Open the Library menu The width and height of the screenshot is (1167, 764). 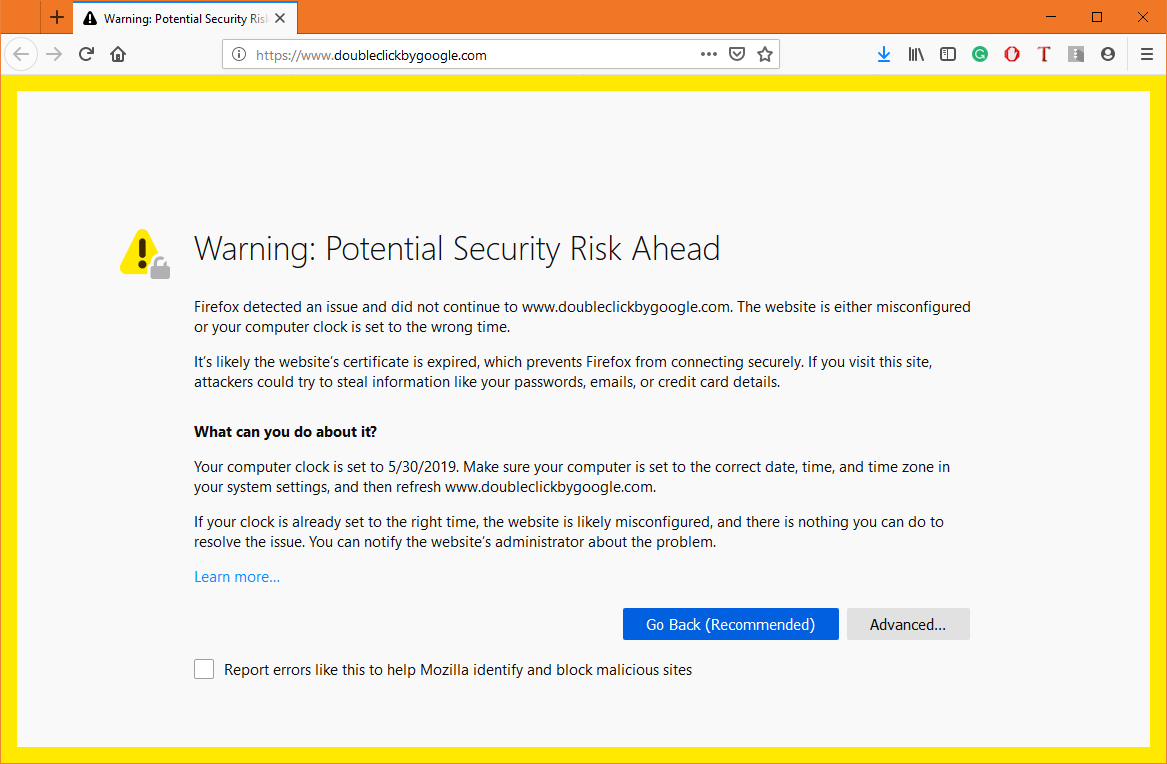click(915, 54)
